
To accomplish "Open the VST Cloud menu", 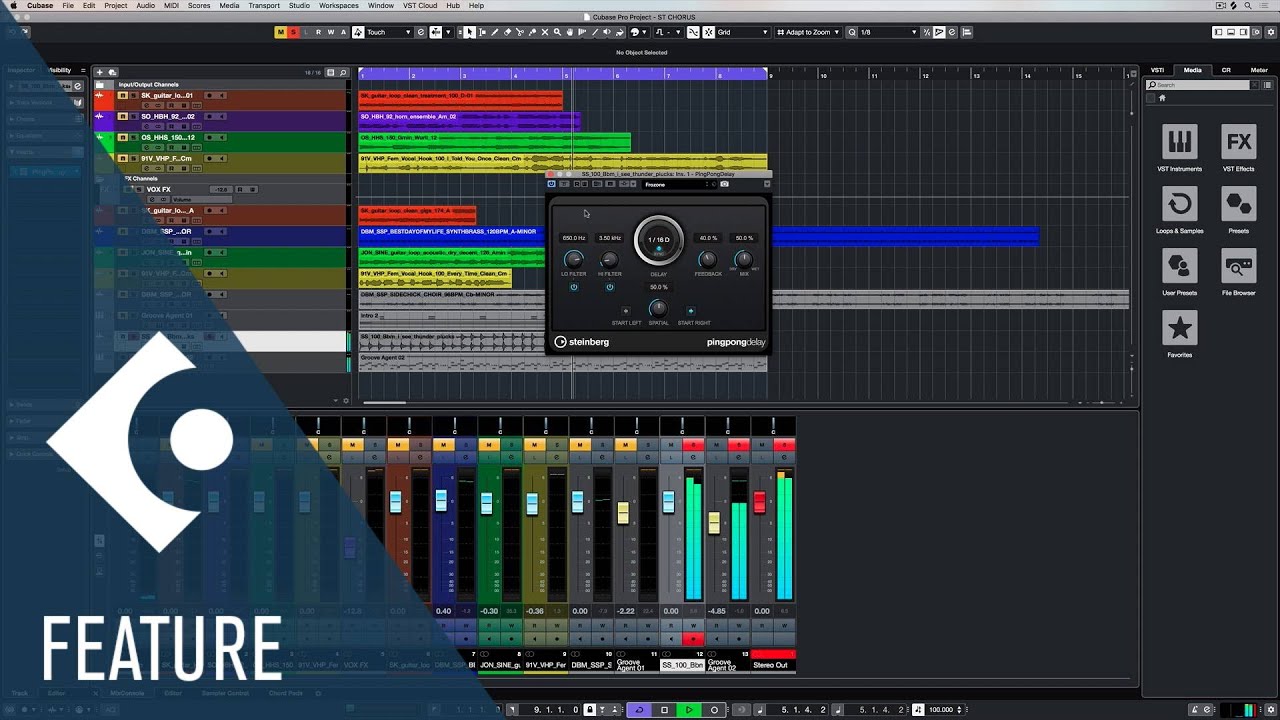I will point(420,5).
